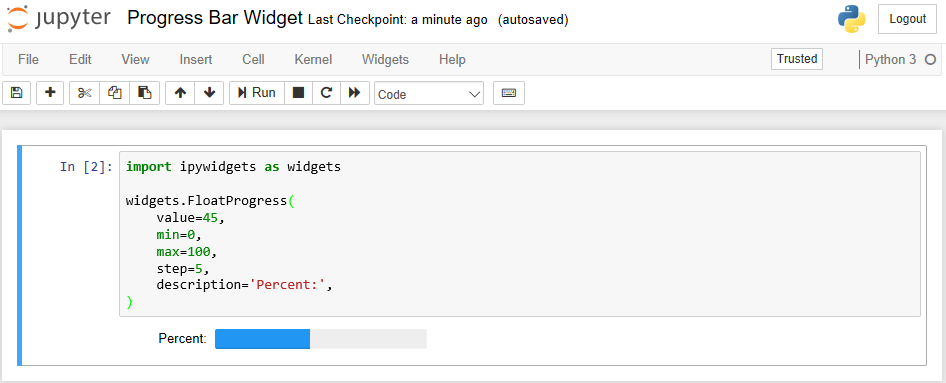Open the command palette keyboard icon
This screenshot has width=946, height=383.
click(x=509, y=93)
